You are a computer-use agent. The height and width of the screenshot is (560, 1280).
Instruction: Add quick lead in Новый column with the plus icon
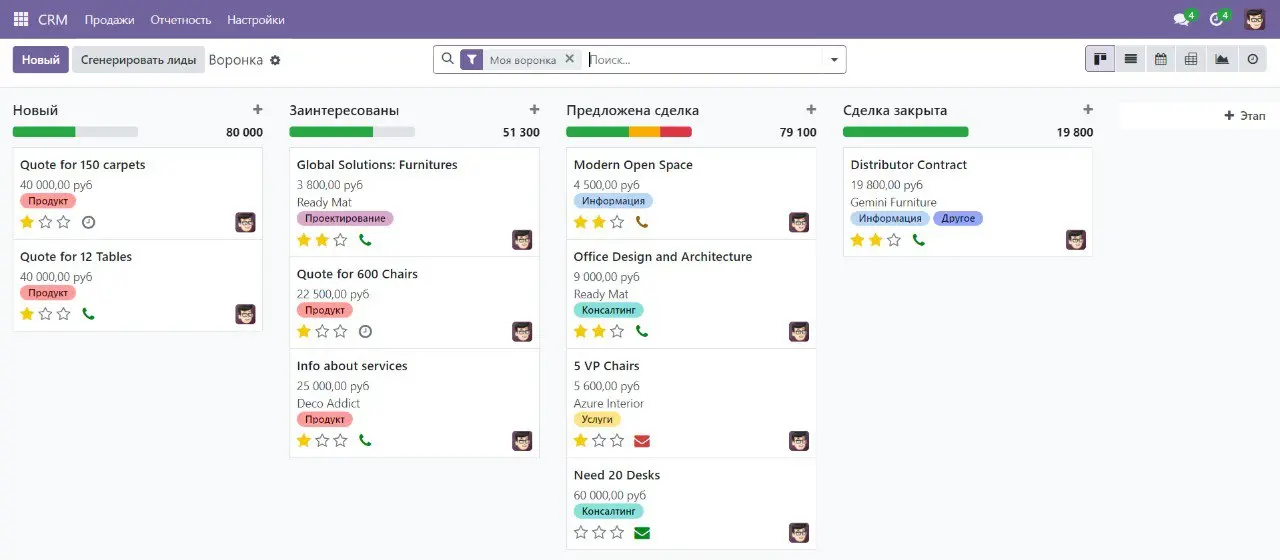pos(257,110)
